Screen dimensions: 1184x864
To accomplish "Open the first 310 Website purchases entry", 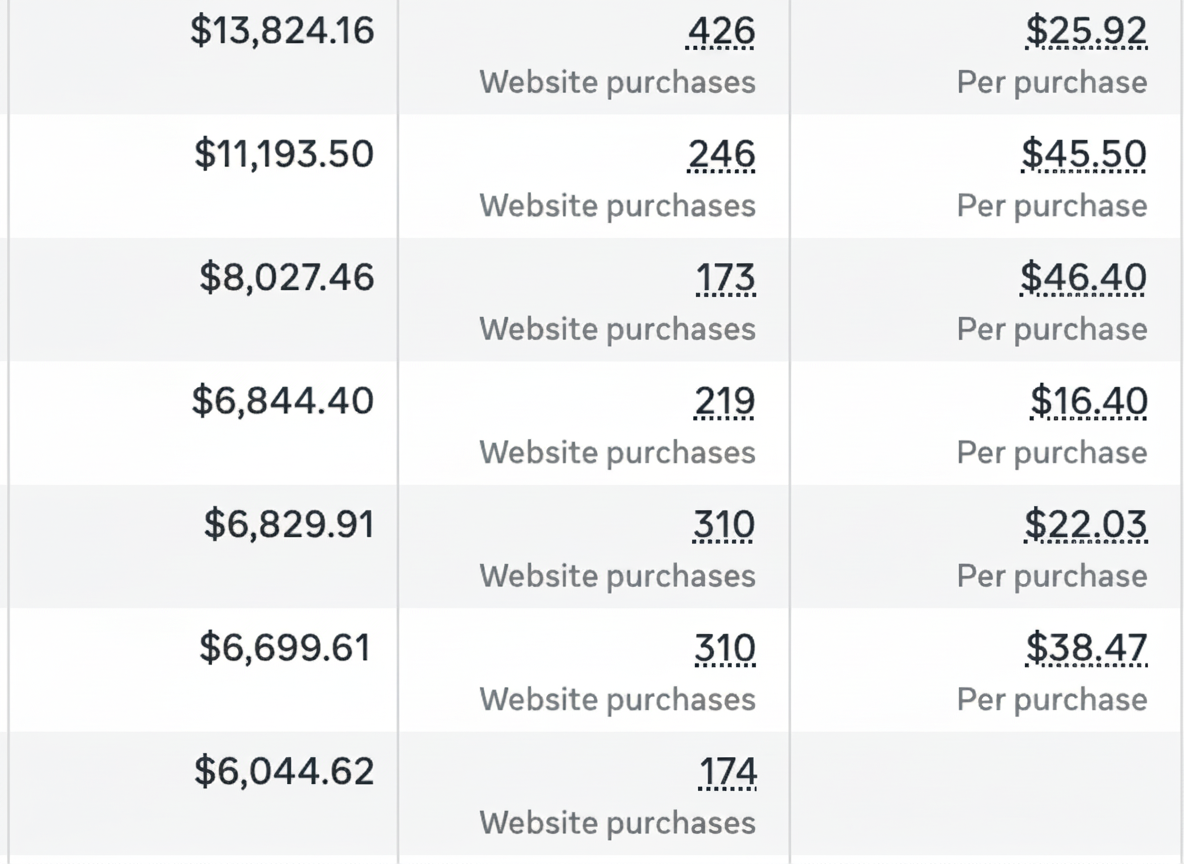I will click(723, 524).
